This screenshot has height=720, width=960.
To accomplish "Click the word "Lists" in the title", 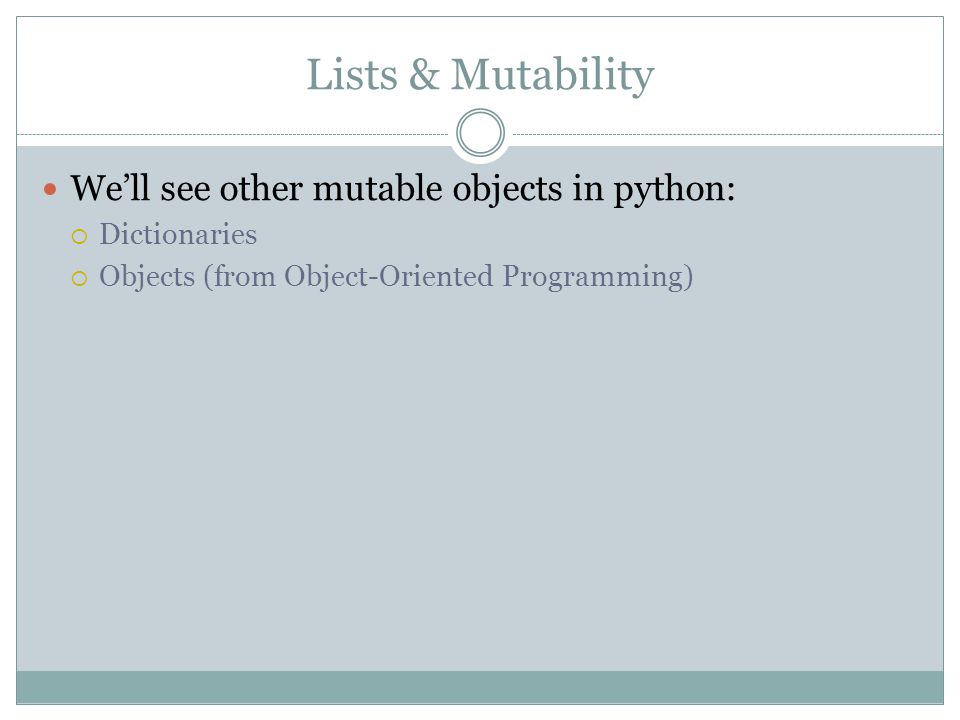I will coord(352,75).
